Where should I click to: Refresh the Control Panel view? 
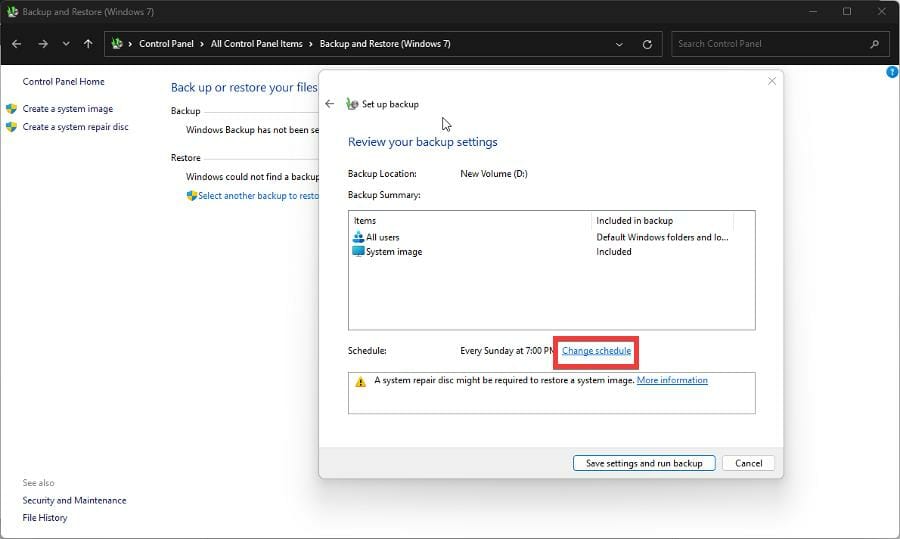[x=647, y=44]
